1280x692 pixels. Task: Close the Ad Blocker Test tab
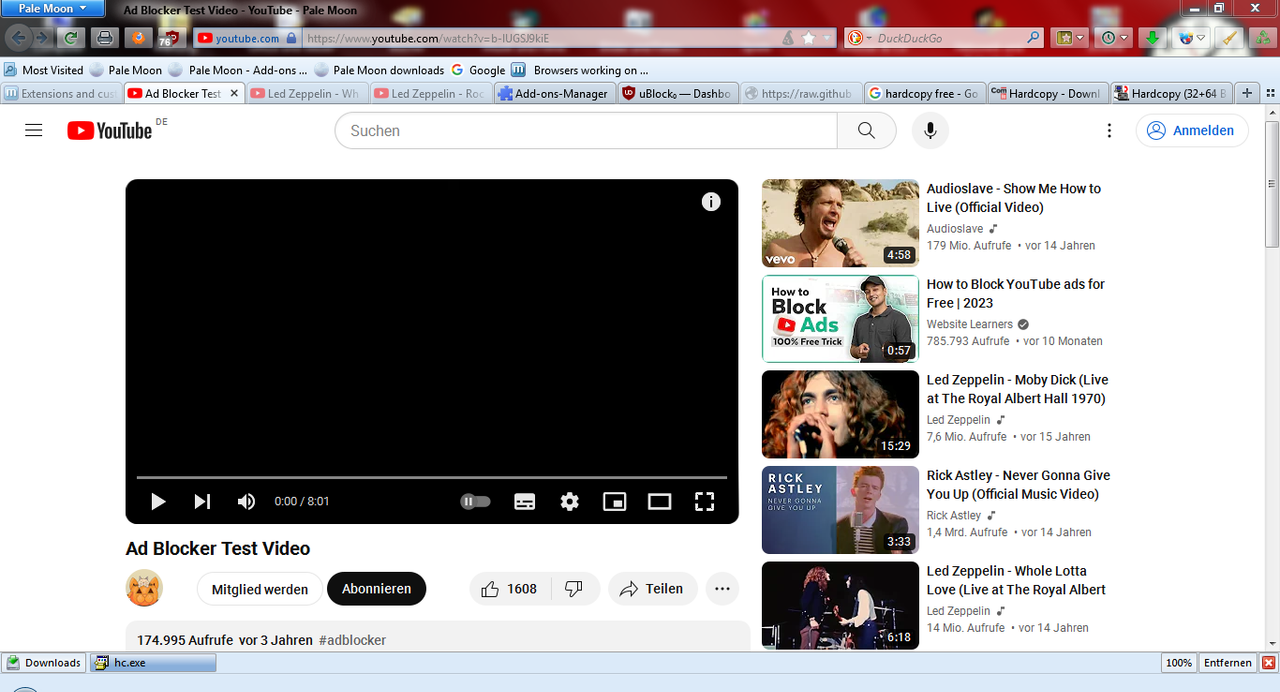(x=235, y=93)
